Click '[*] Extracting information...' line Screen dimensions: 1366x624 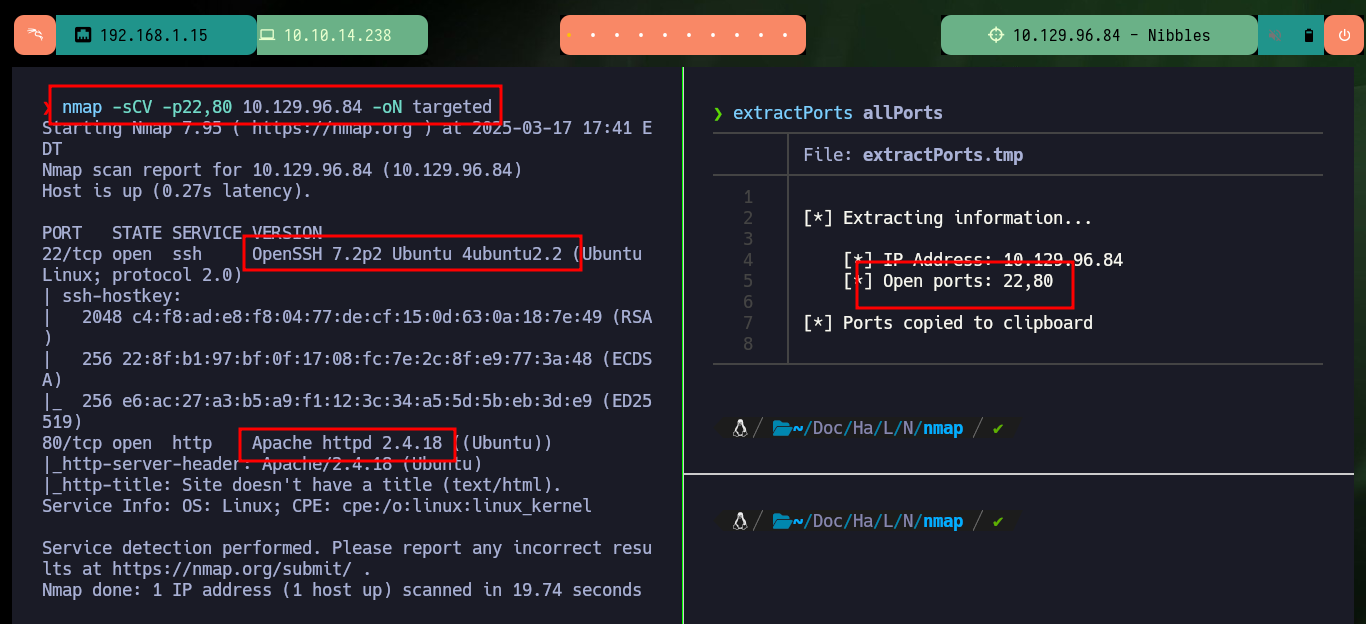[x=948, y=218]
